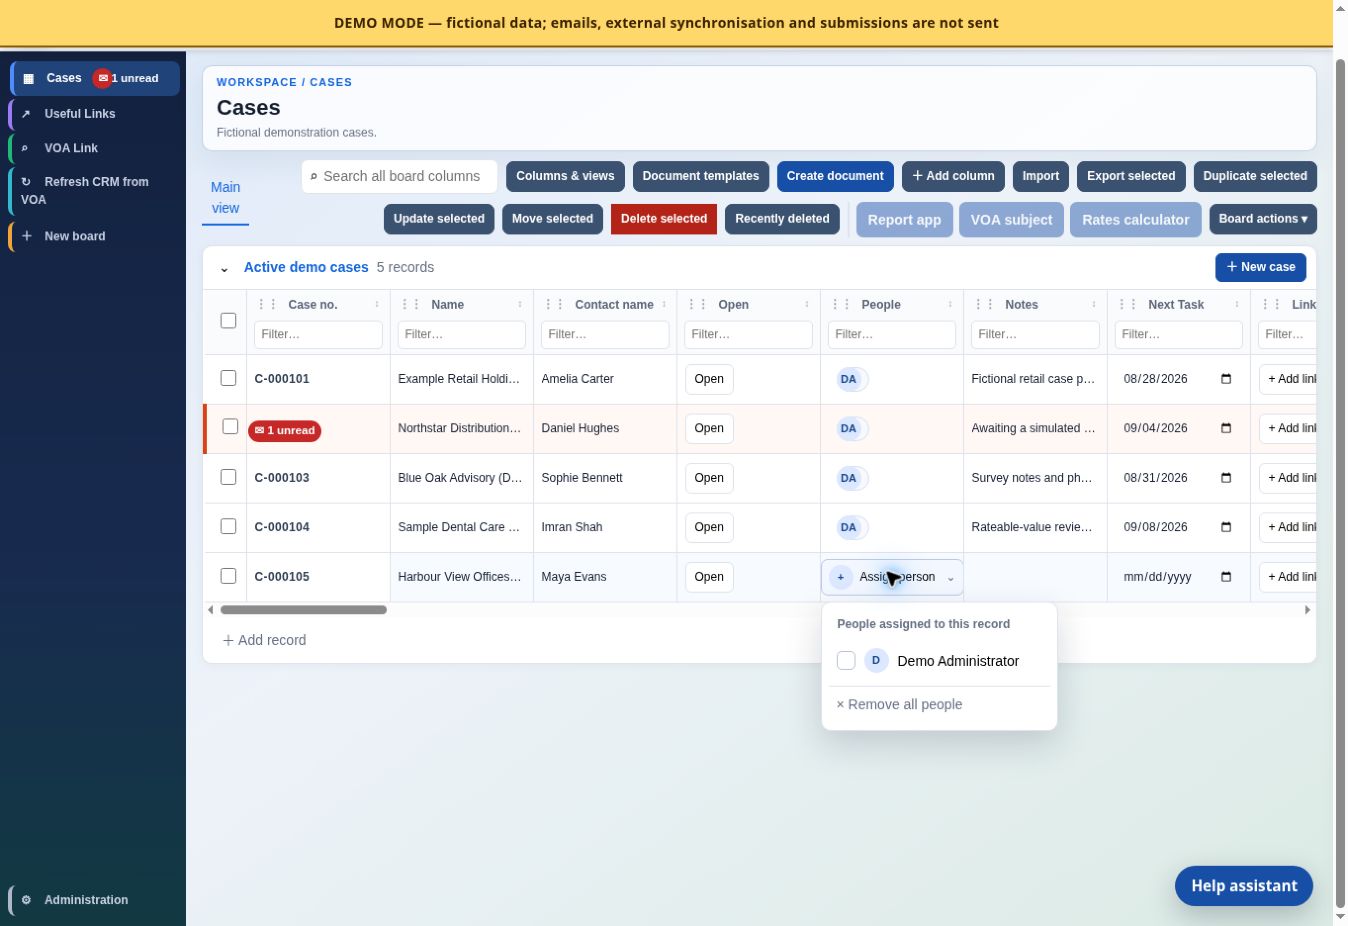Open the Columns & views menu
This screenshot has height=926, width=1348.
(565, 176)
